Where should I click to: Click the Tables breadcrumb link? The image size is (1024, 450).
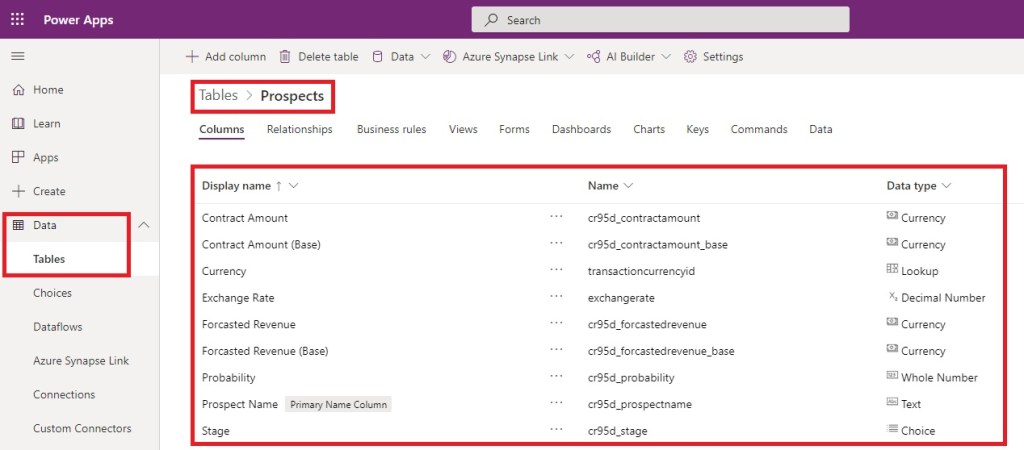[x=218, y=96]
